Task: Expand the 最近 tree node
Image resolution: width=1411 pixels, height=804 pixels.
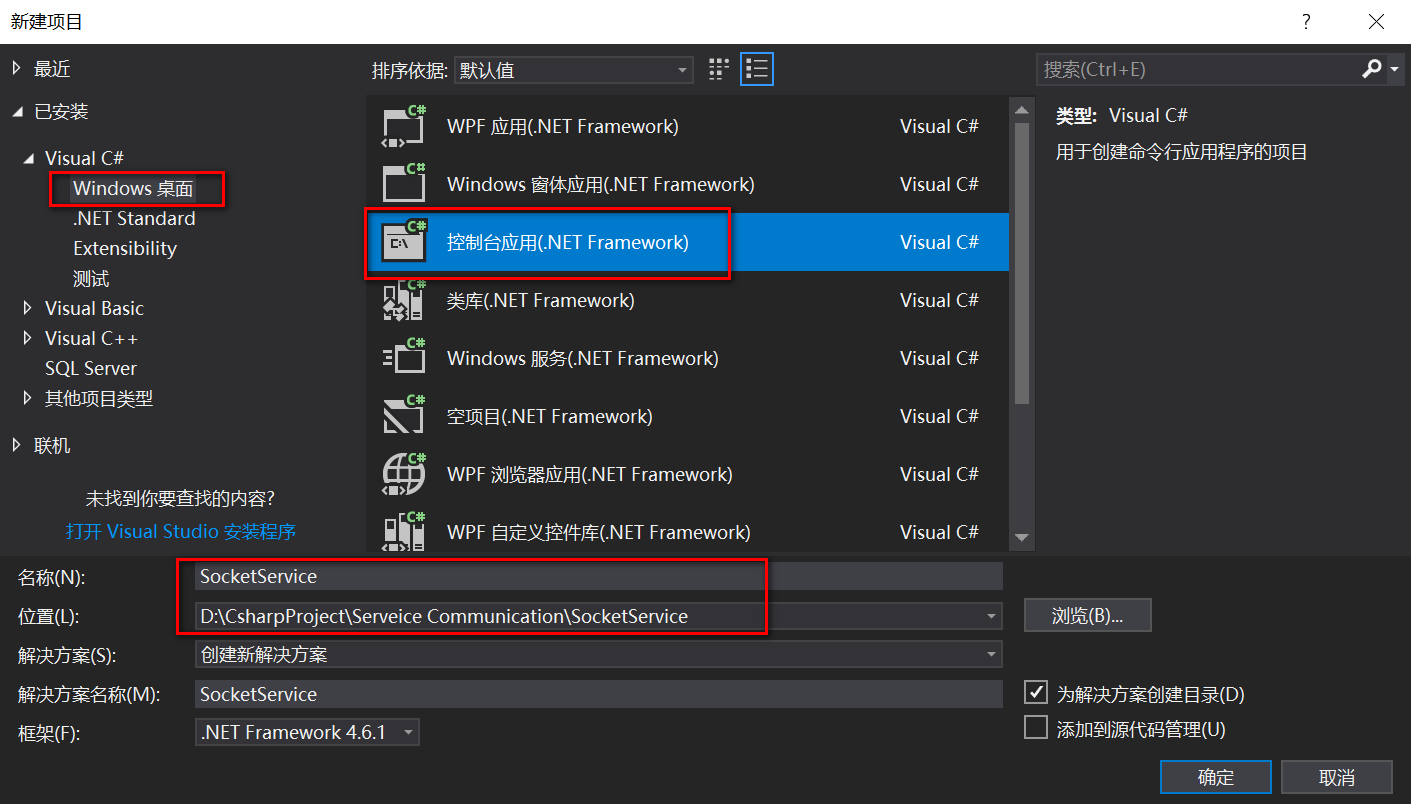Action: click(17, 68)
